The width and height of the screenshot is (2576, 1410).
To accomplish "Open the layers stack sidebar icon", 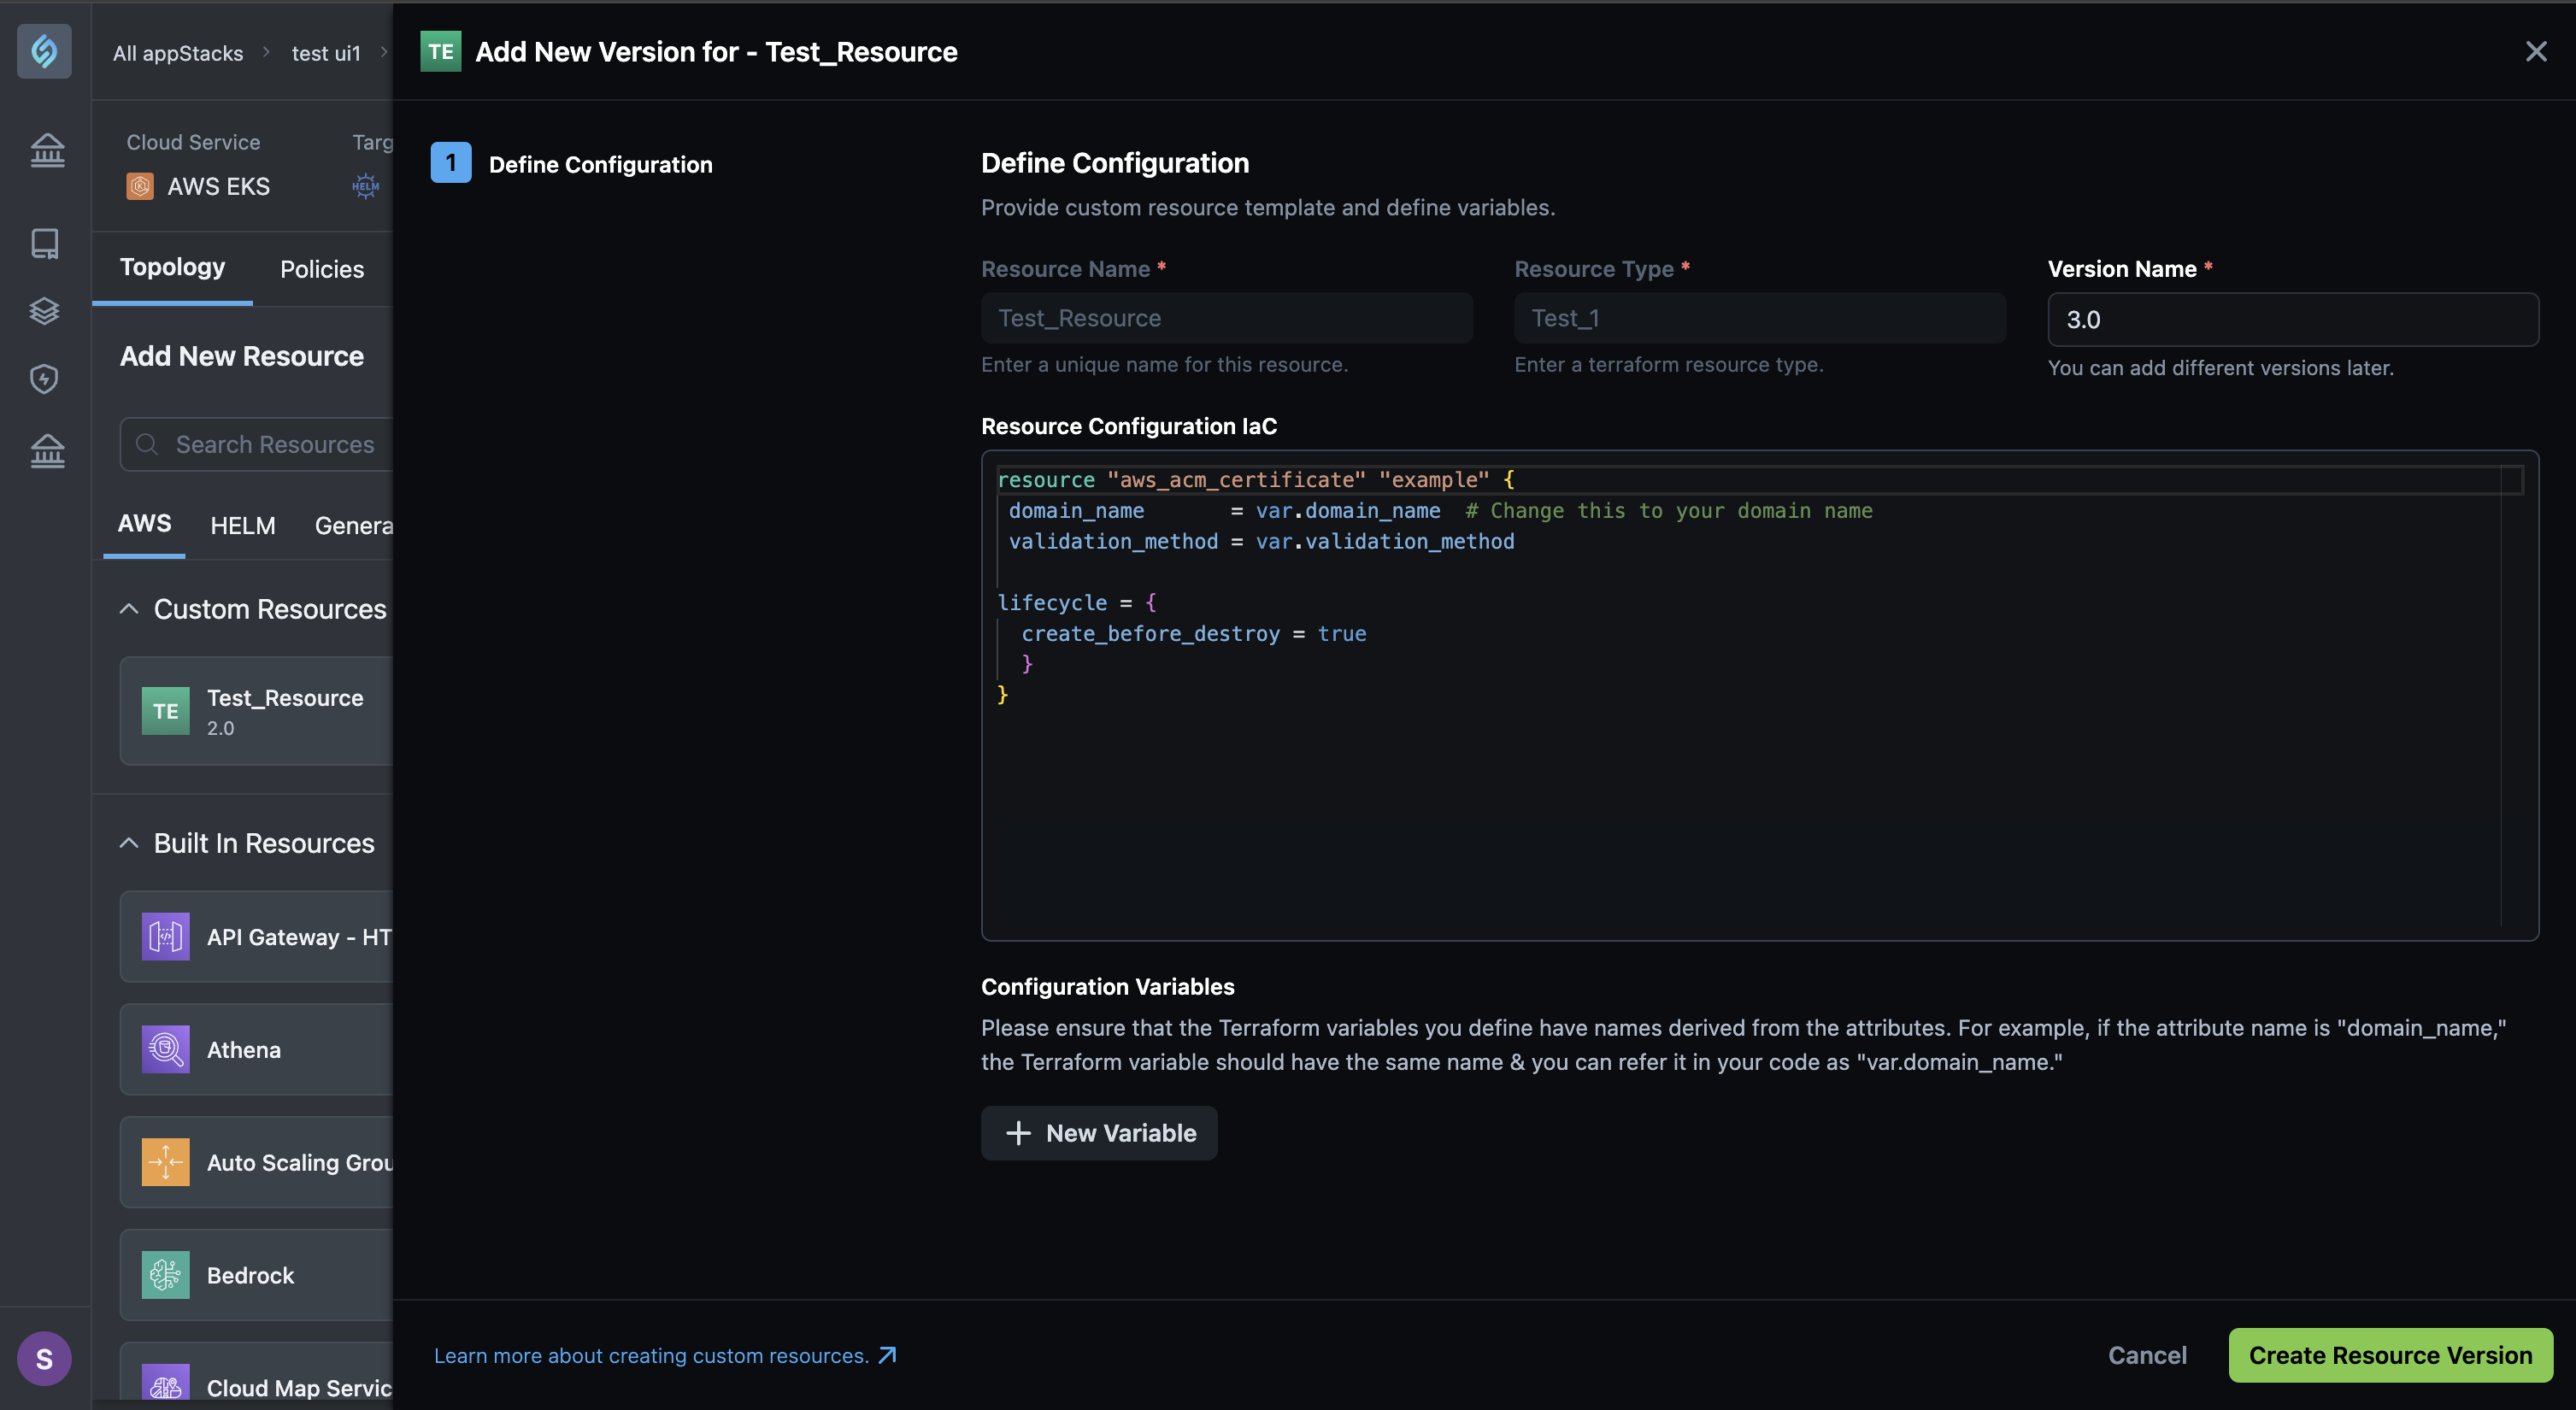I will click(x=44, y=311).
